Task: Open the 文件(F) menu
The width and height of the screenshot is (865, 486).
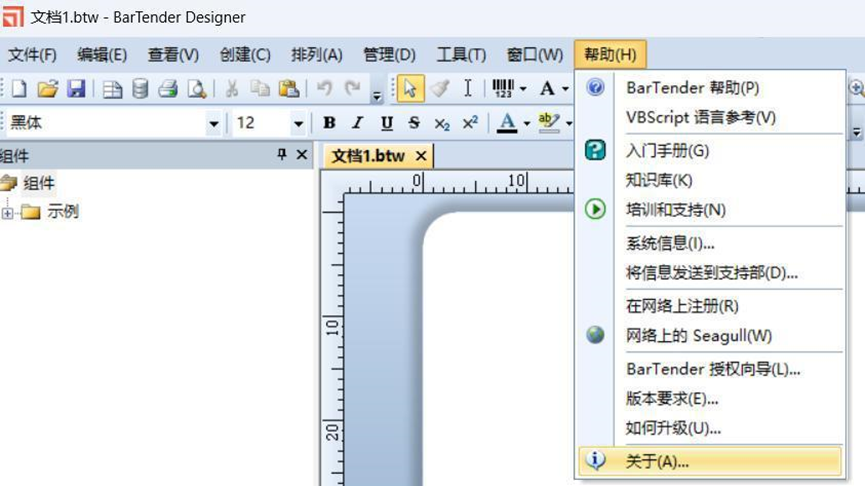Action: (32, 54)
